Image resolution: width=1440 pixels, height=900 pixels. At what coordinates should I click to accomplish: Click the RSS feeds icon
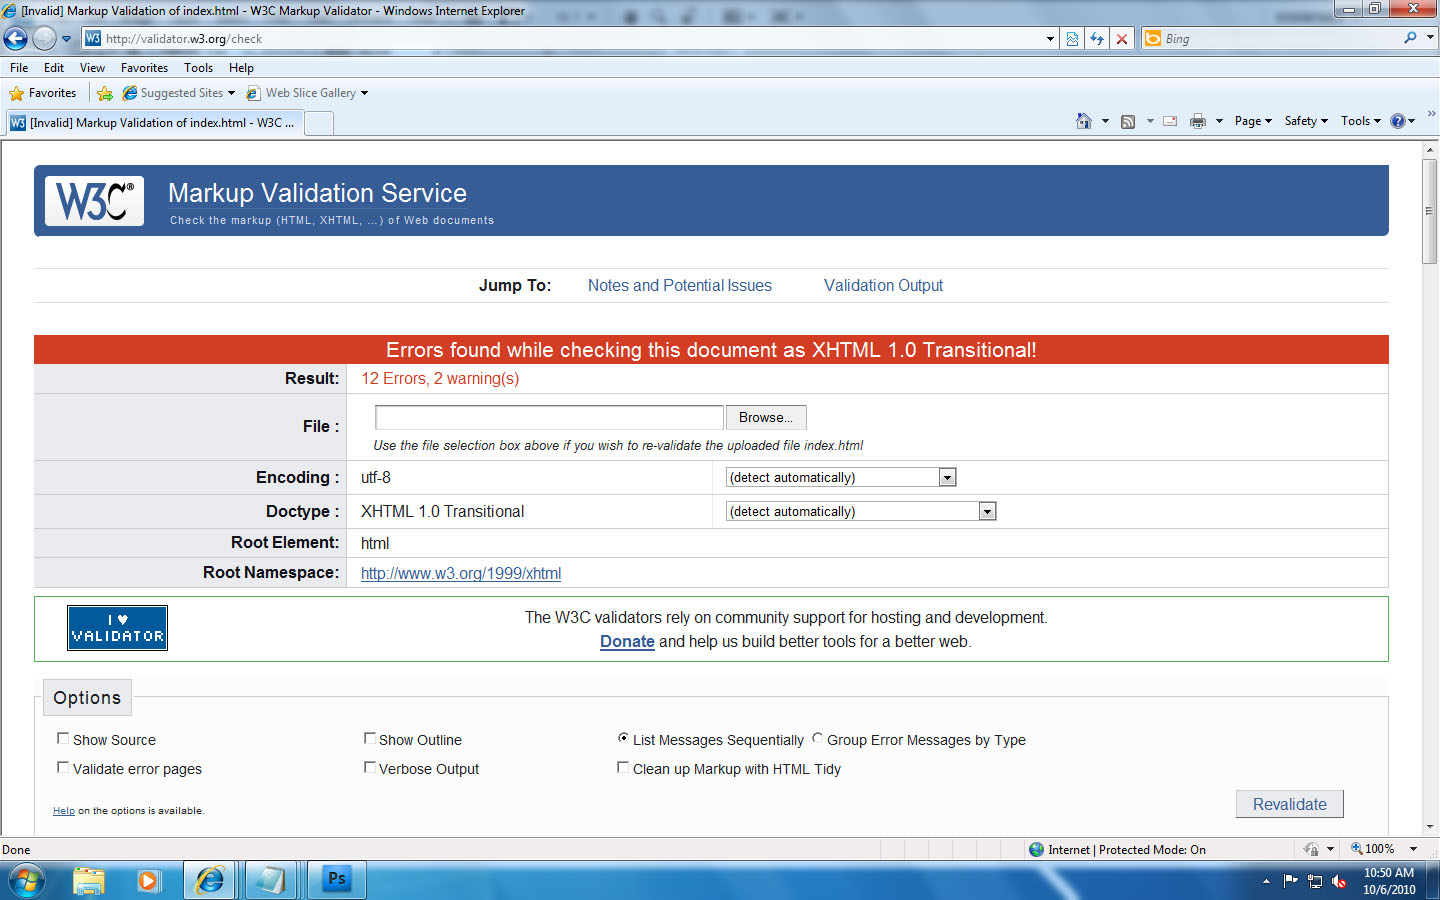tap(1128, 121)
